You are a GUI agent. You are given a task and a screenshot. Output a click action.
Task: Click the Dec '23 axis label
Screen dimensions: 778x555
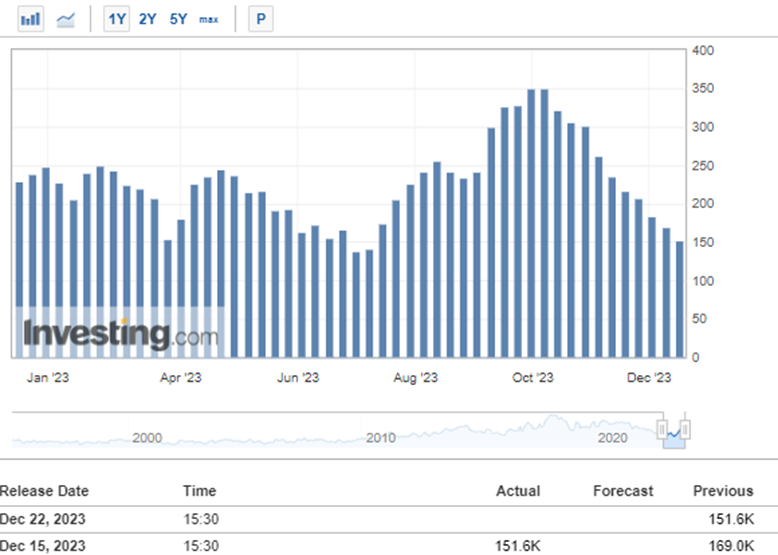coord(649,378)
